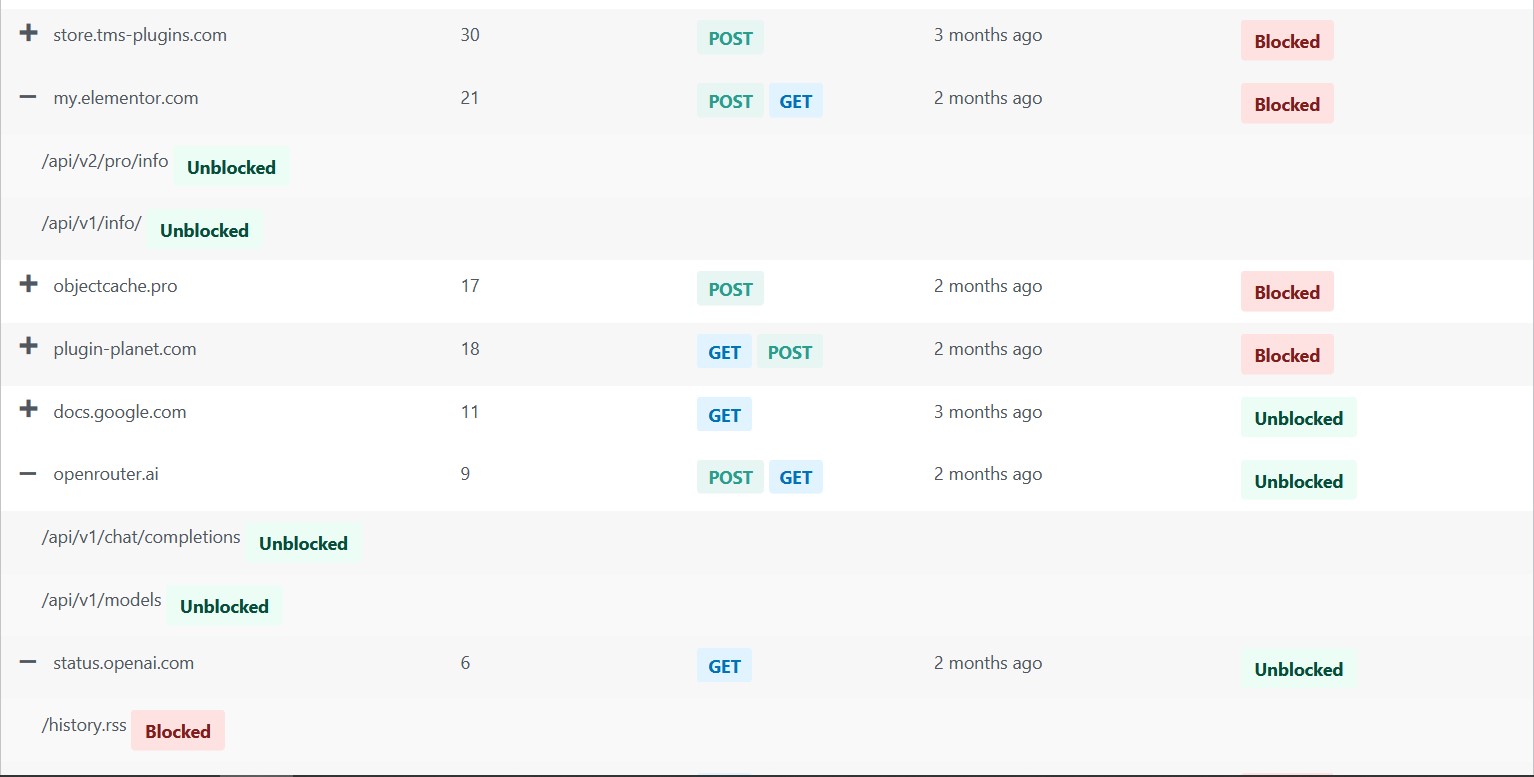Expand the objectcache.pro row

[x=29, y=285]
